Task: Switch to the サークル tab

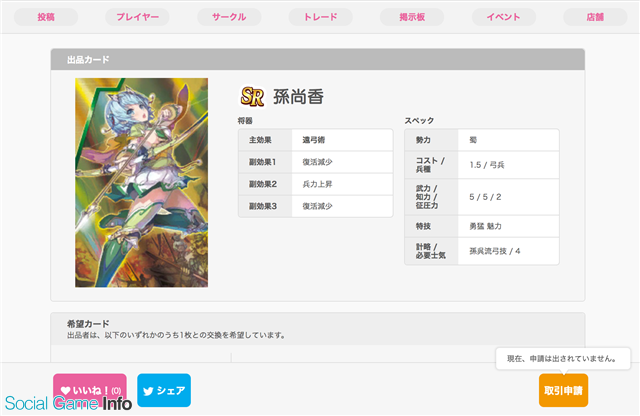Action: tap(229, 17)
